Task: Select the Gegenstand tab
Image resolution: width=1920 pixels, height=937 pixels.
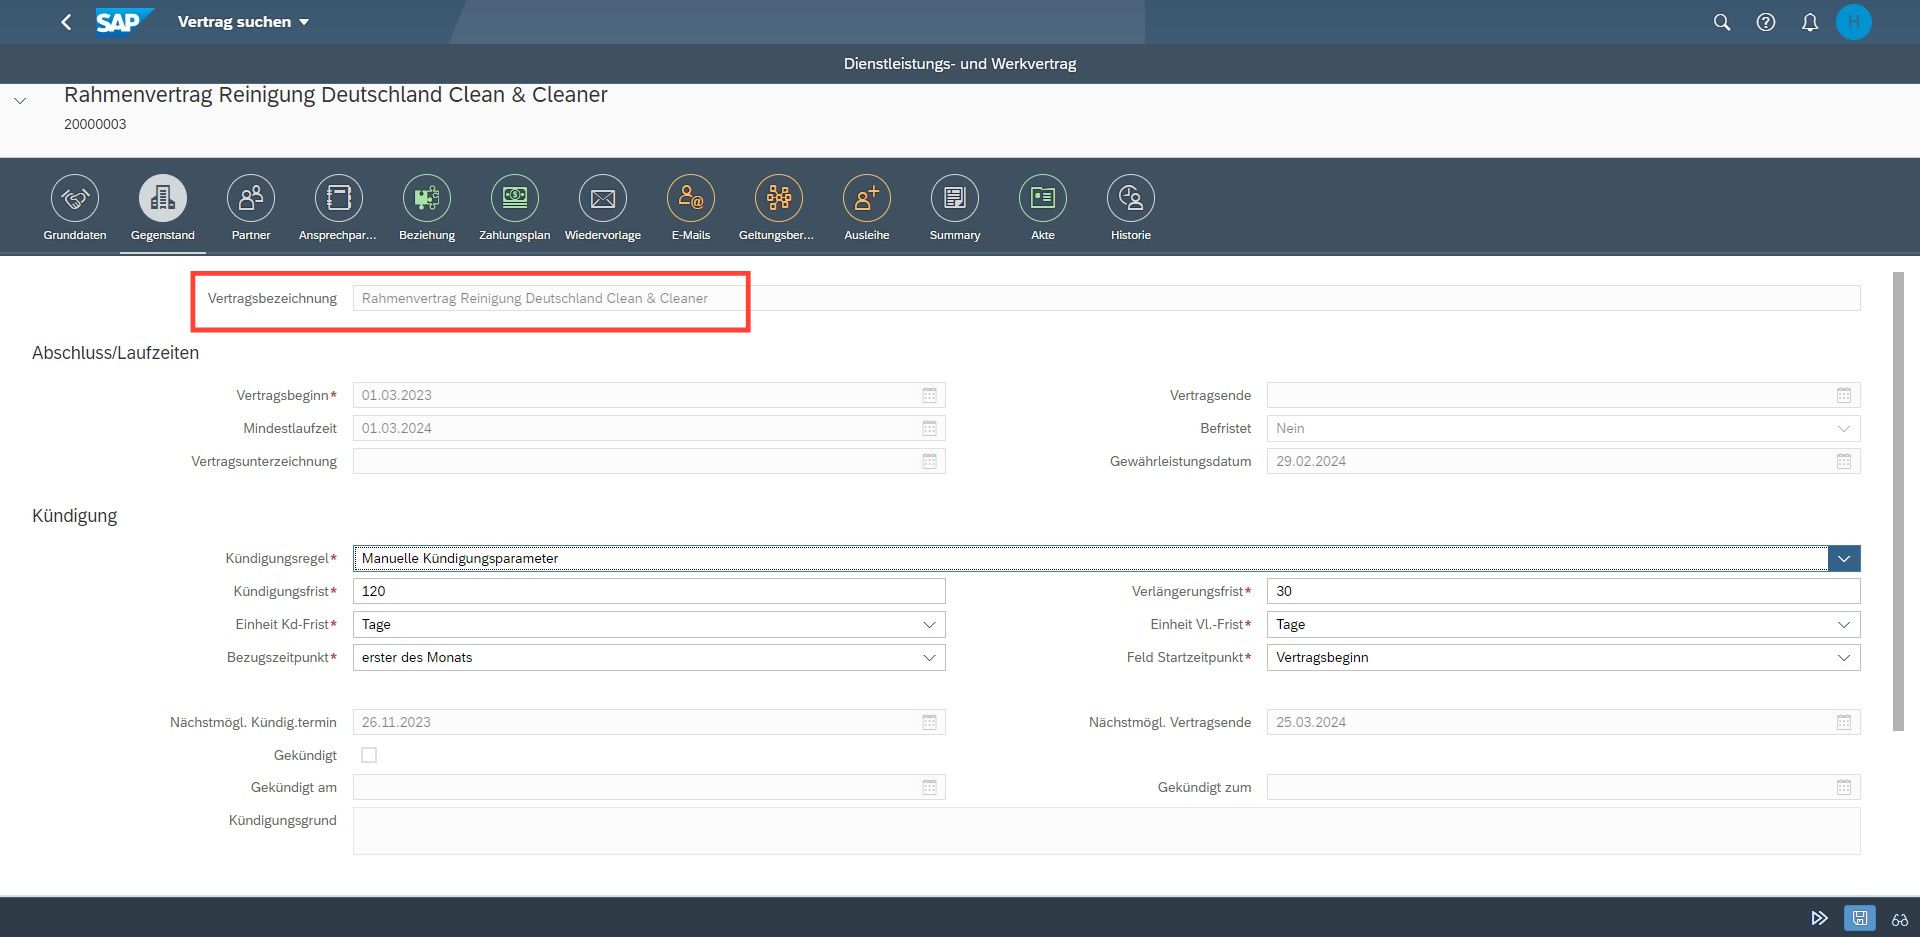Action: [163, 208]
